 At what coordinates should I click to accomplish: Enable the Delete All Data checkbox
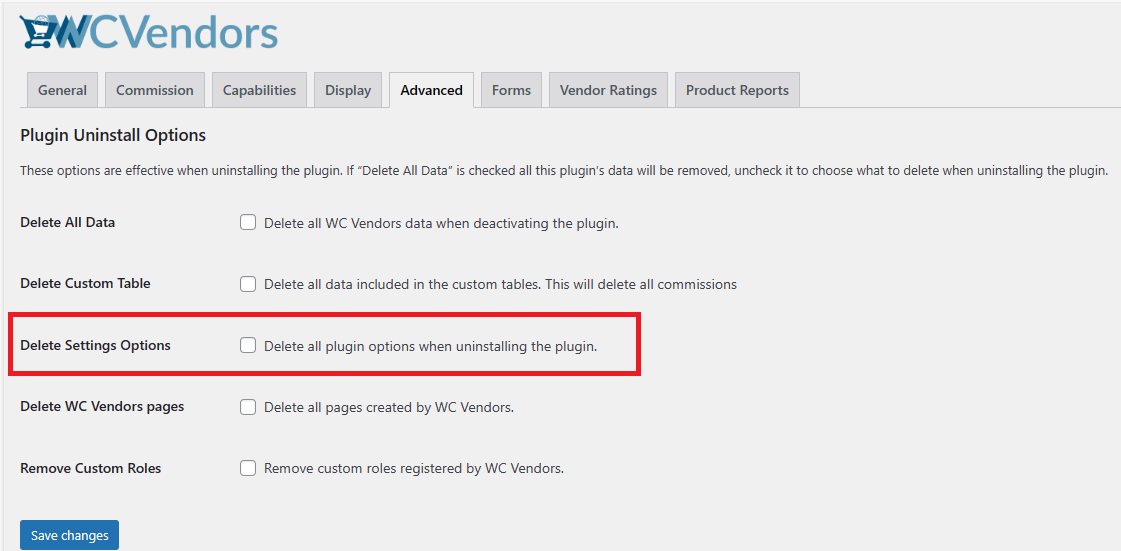[248, 223]
